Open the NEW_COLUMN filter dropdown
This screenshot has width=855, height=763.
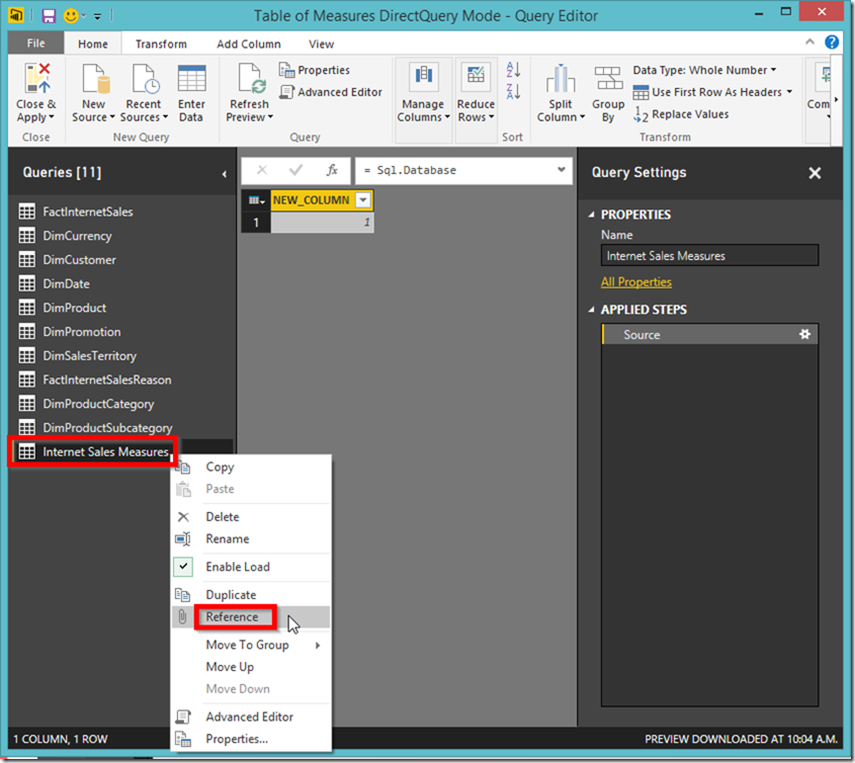tap(363, 200)
